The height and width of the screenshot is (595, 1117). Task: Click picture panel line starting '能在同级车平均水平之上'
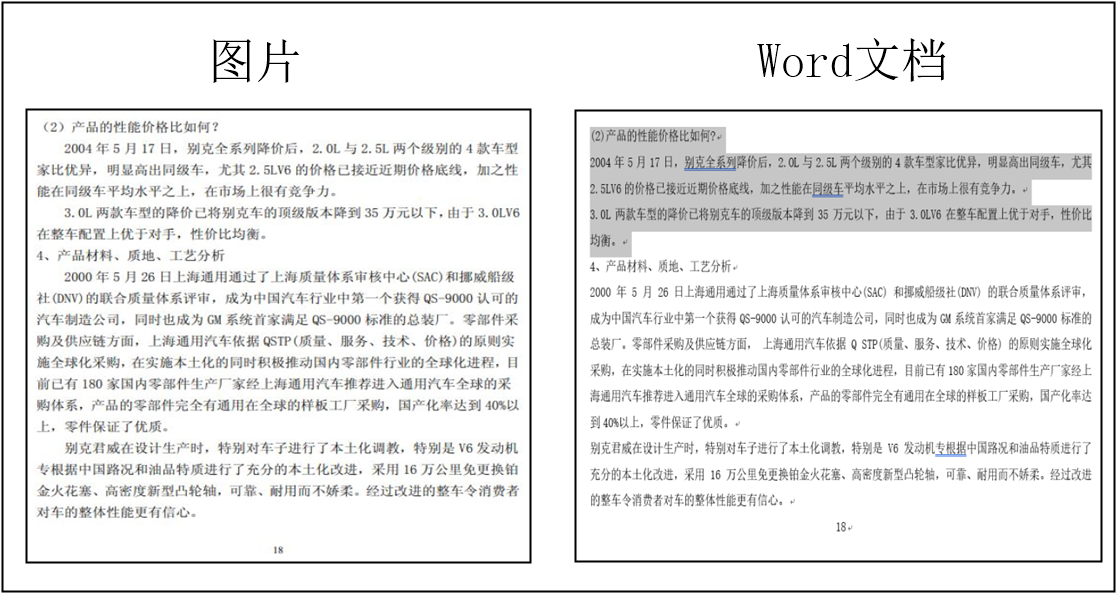187,191
